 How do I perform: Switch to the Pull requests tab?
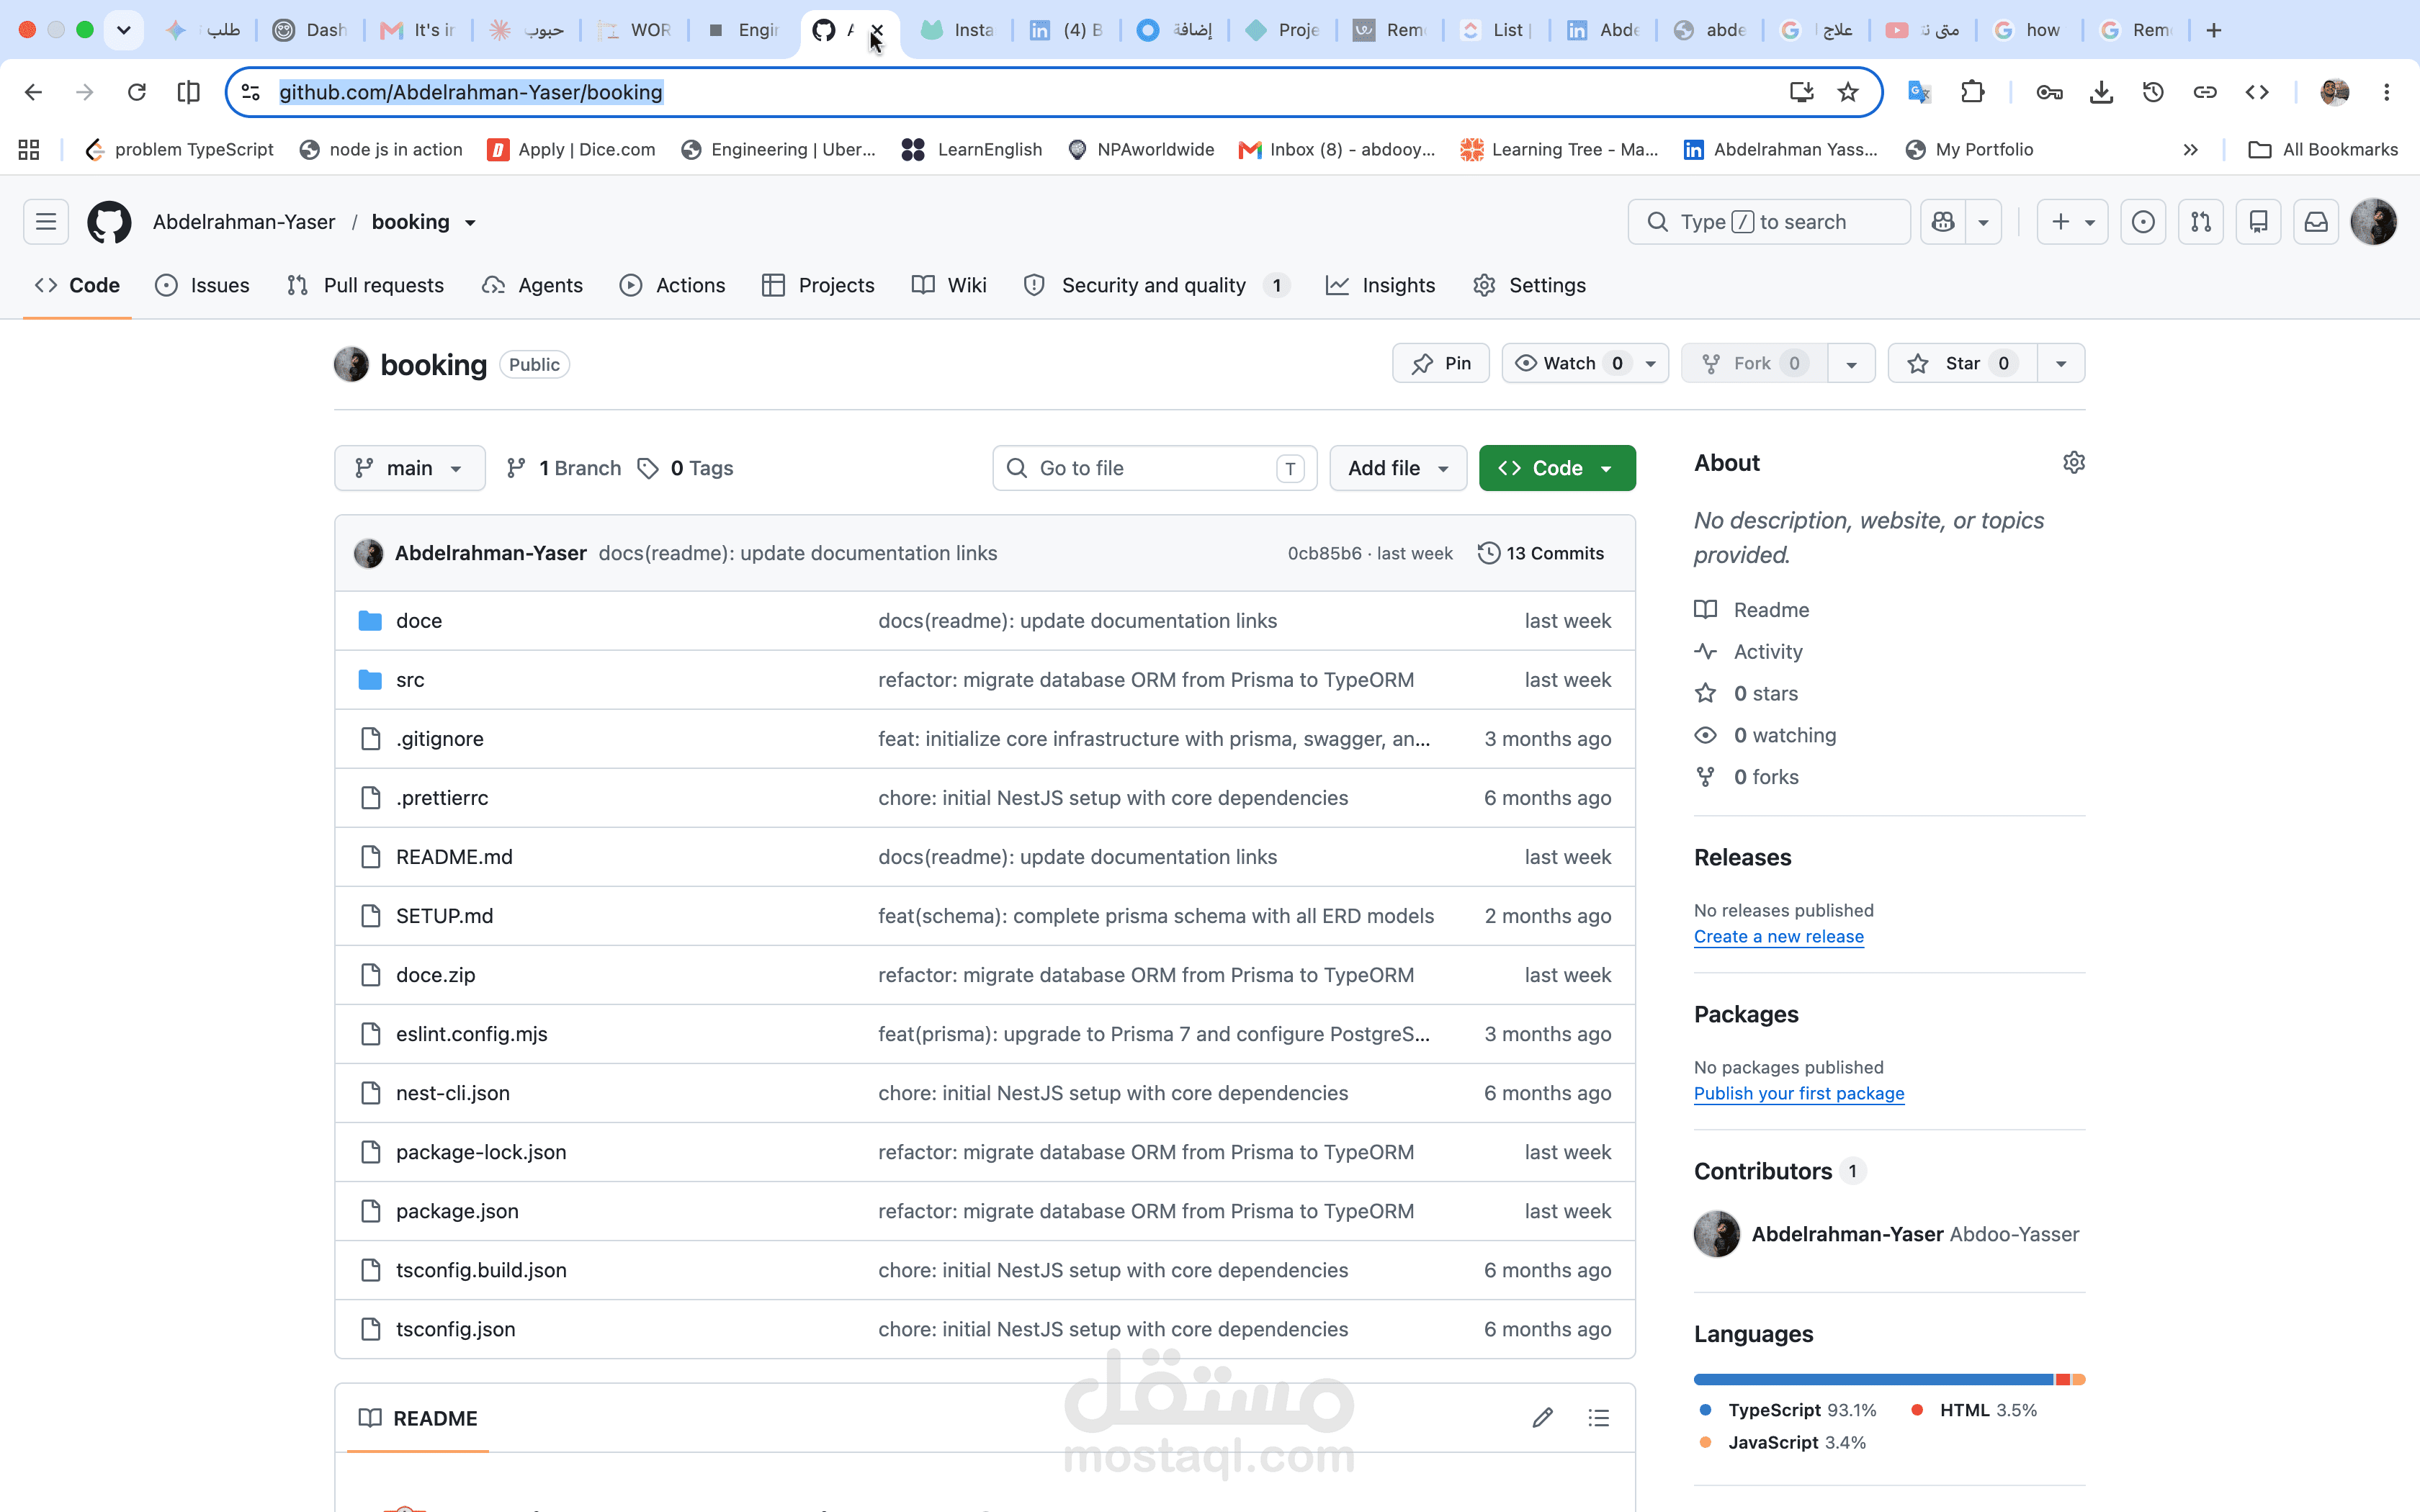click(x=365, y=285)
